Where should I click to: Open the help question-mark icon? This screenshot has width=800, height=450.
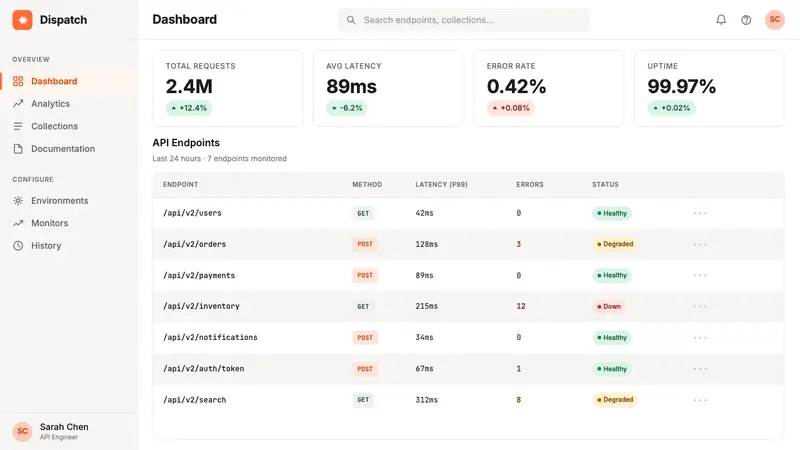click(746, 20)
